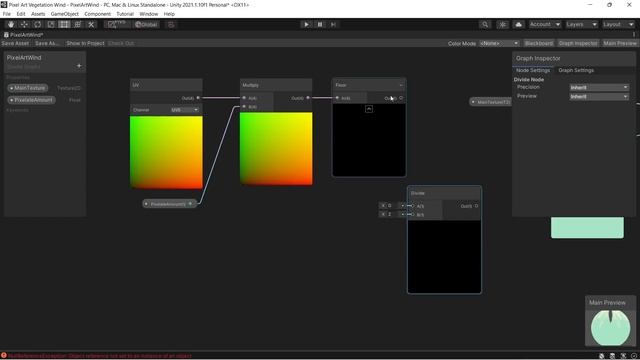Select the Move tool in Unity toolbar

pyautogui.click(x=24, y=24)
